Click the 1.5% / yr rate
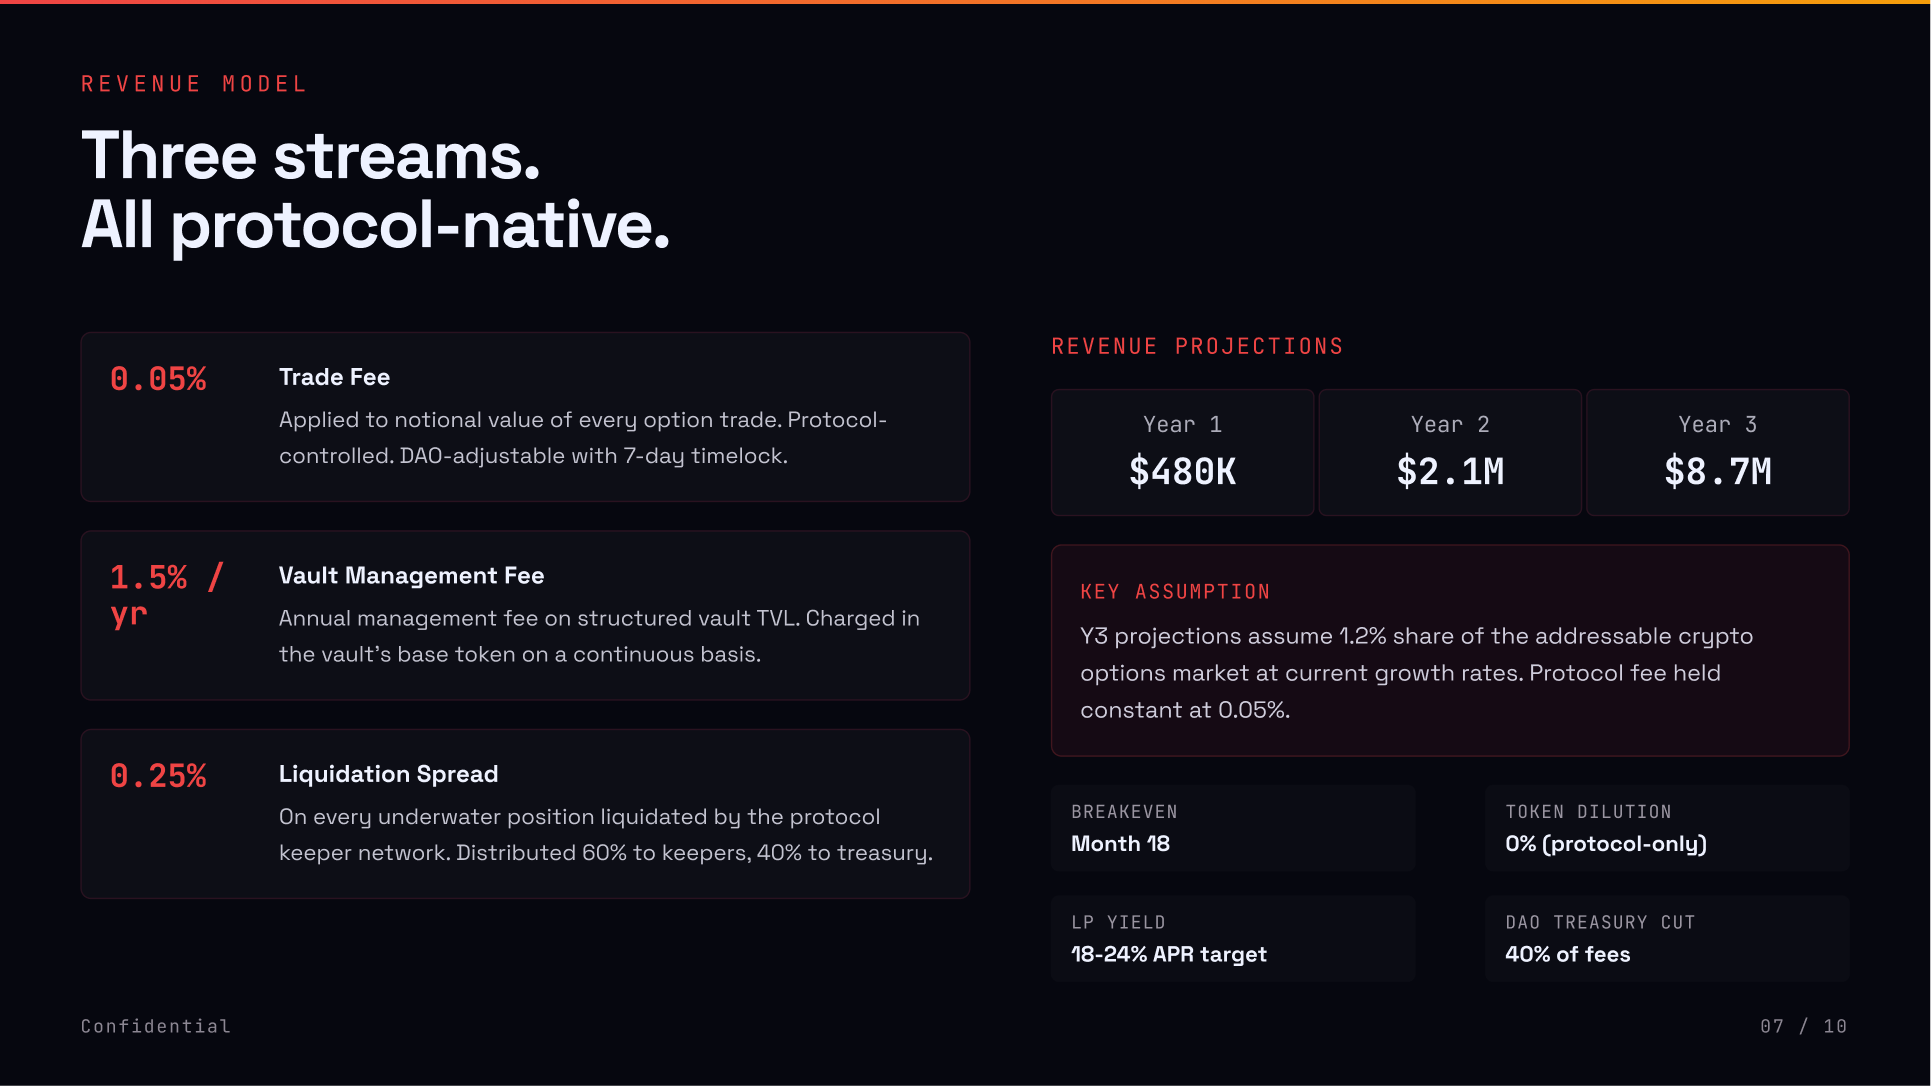1931x1086 pixels. (x=166, y=594)
